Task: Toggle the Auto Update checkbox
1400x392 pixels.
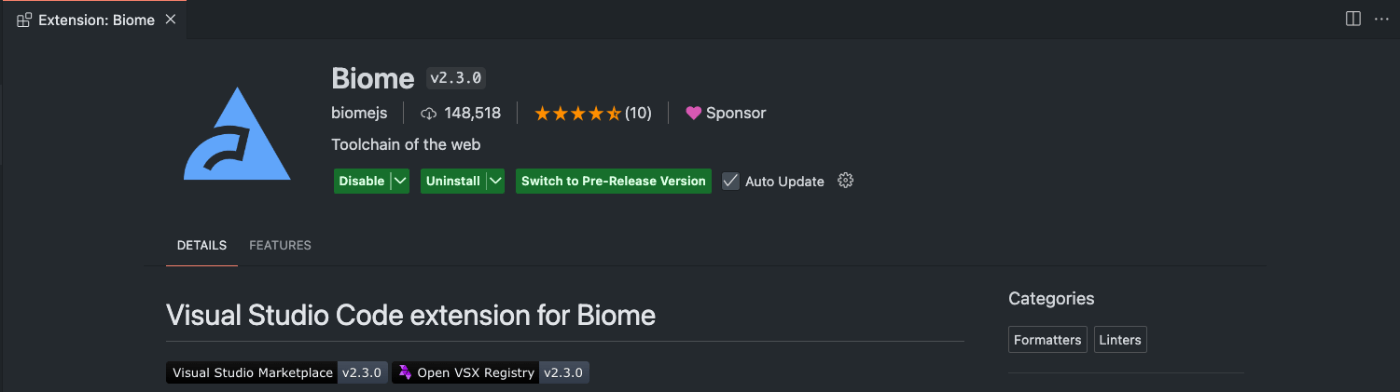Action: (731, 181)
